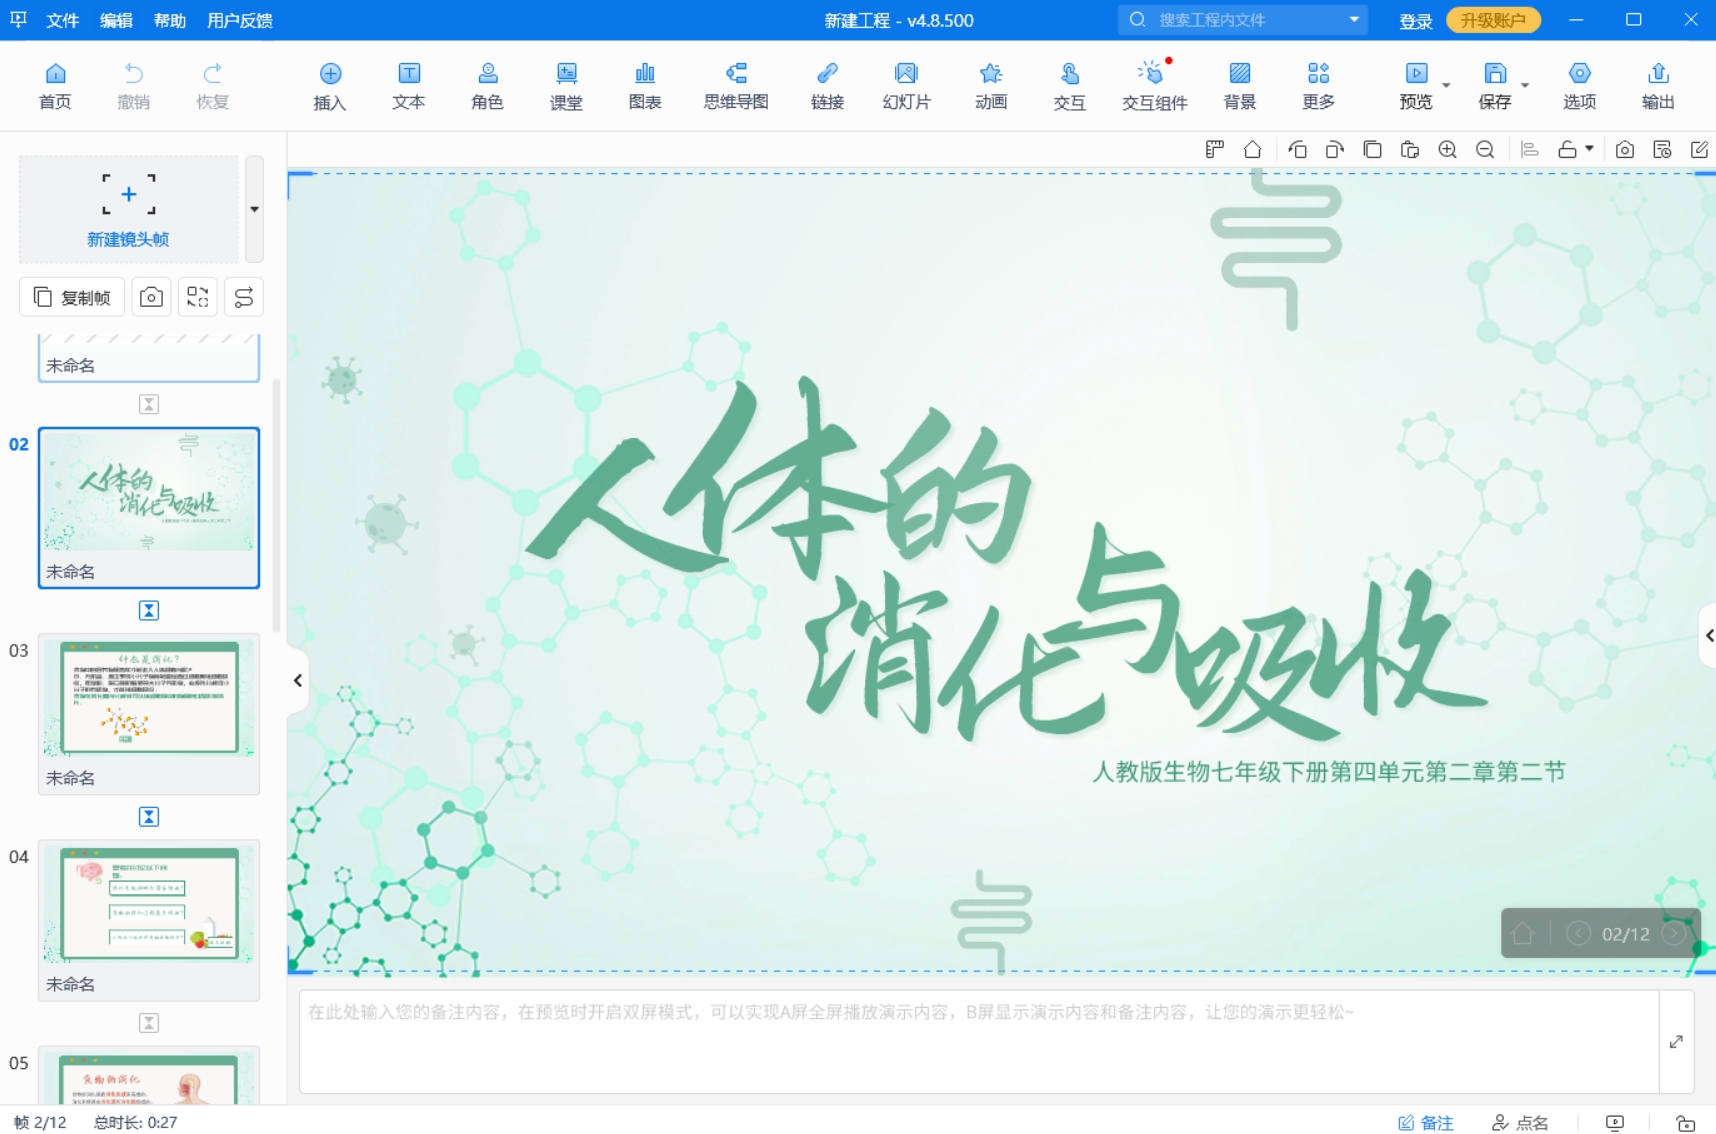The image size is (1716, 1134).
Task: Open the 交互组件 interactive components tool
Action: click(1154, 86)
